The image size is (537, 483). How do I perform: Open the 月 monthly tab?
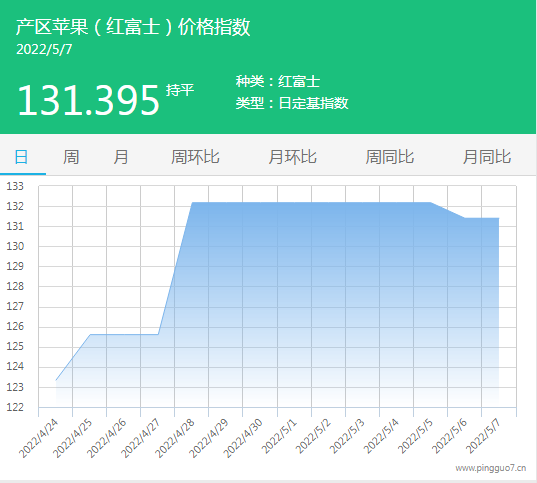[121, 157]
